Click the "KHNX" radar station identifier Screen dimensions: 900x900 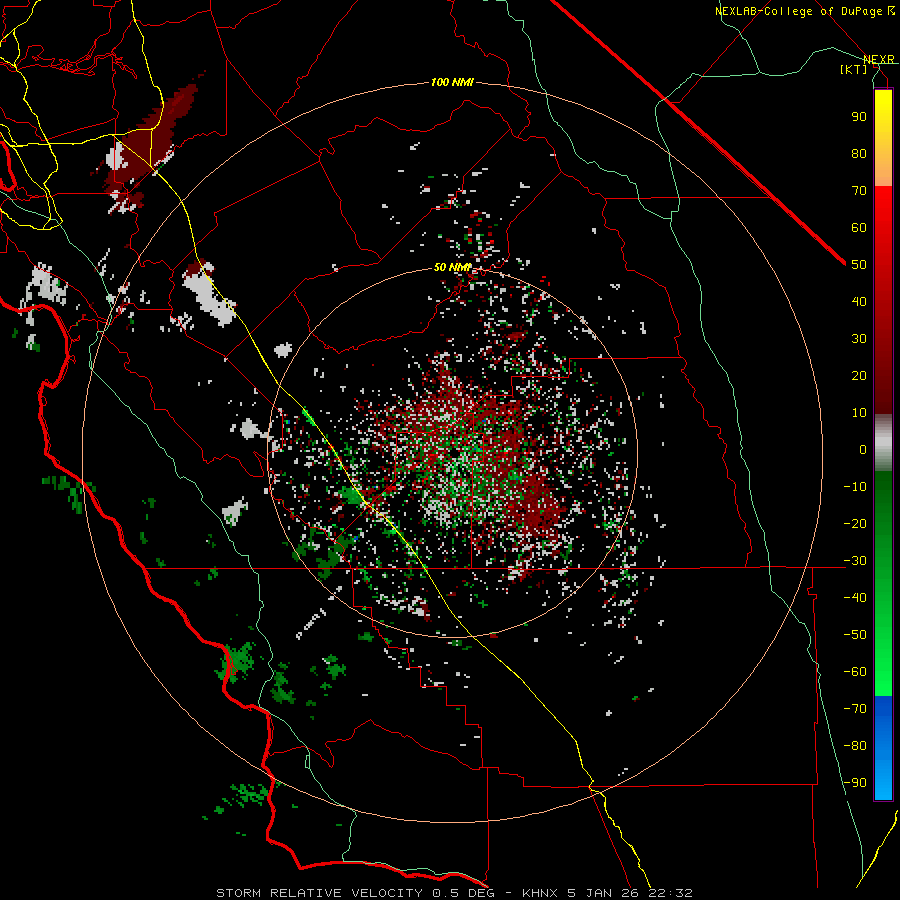click(x=540, y=893)
